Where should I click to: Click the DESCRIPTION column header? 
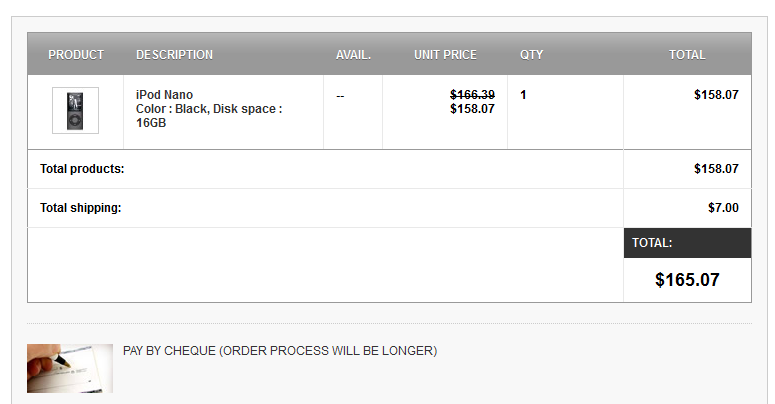[x=174, y=55]
